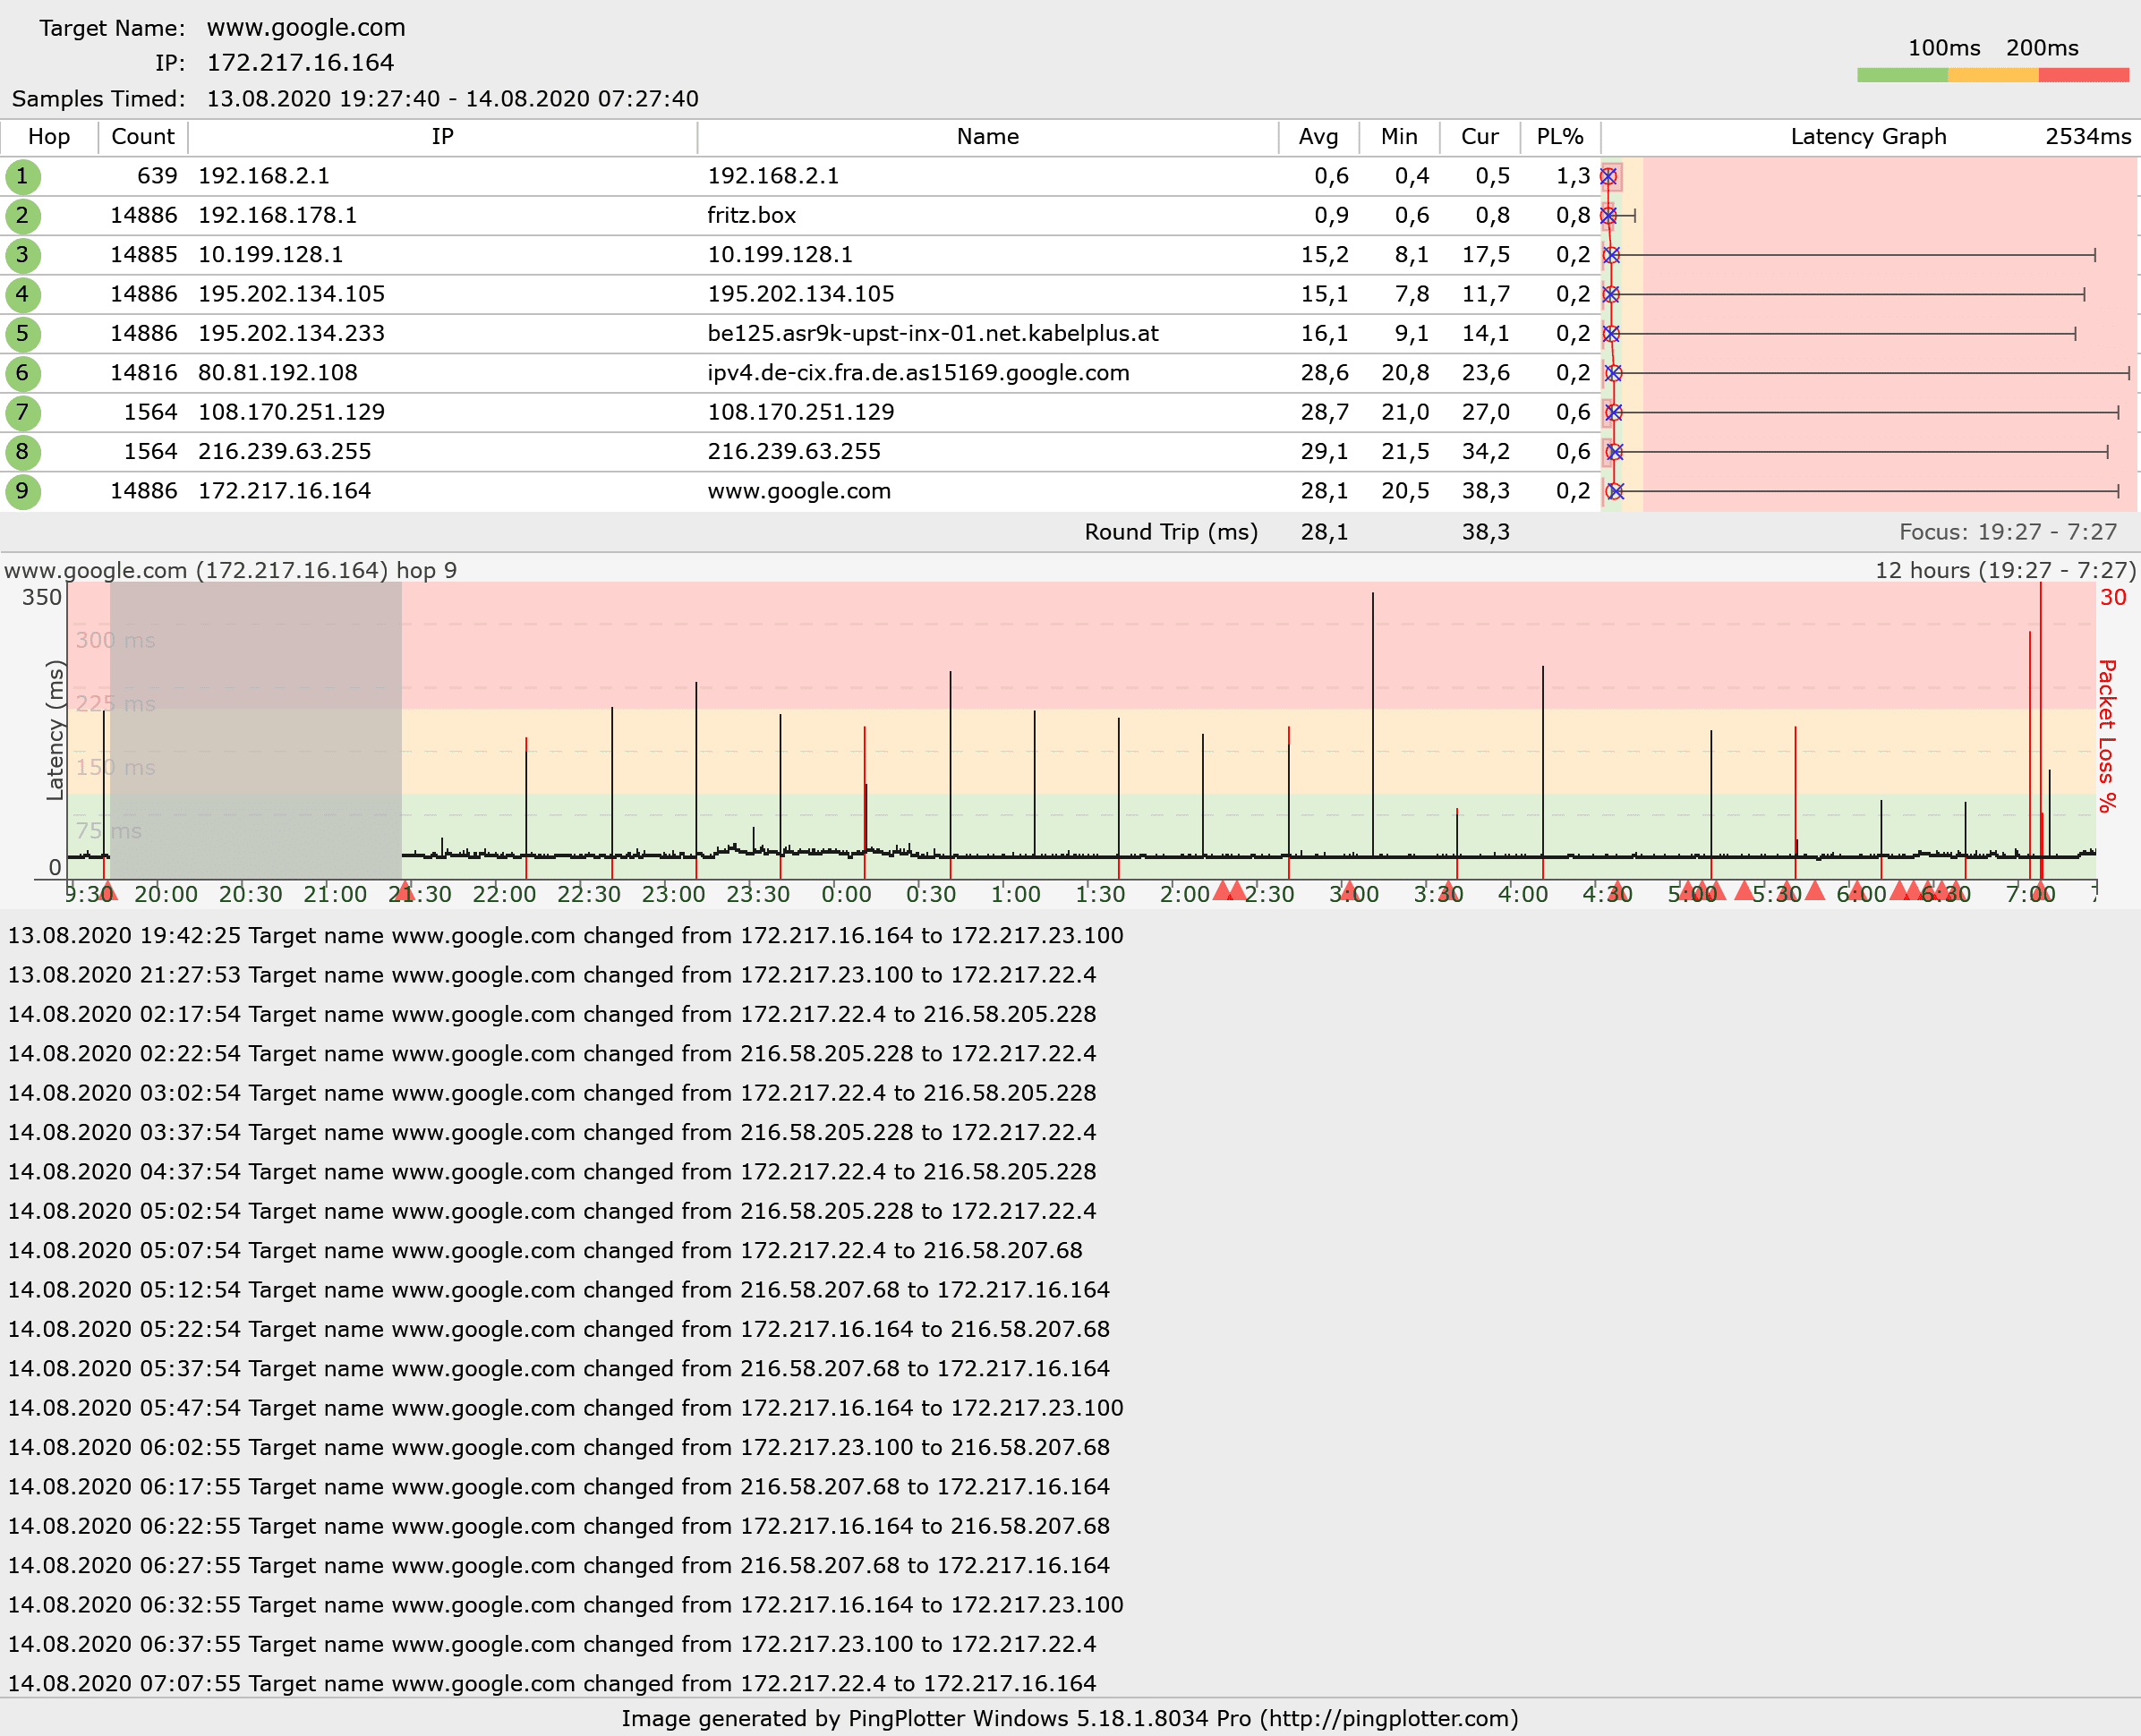Click the Packet Loss % axis label
Viewport: 2141px width, 1736px height.
click(2108, 736)
